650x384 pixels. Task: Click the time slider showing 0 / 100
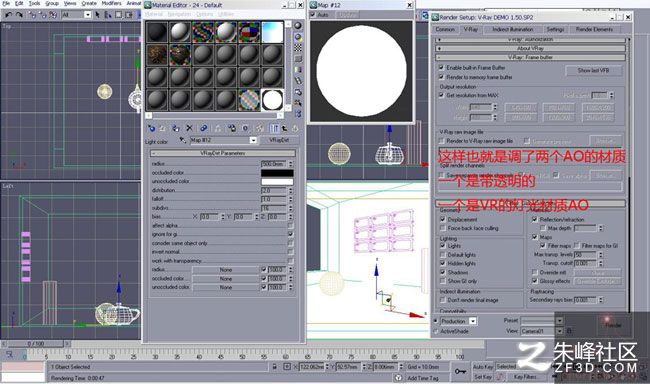click(x=36, y=344)
